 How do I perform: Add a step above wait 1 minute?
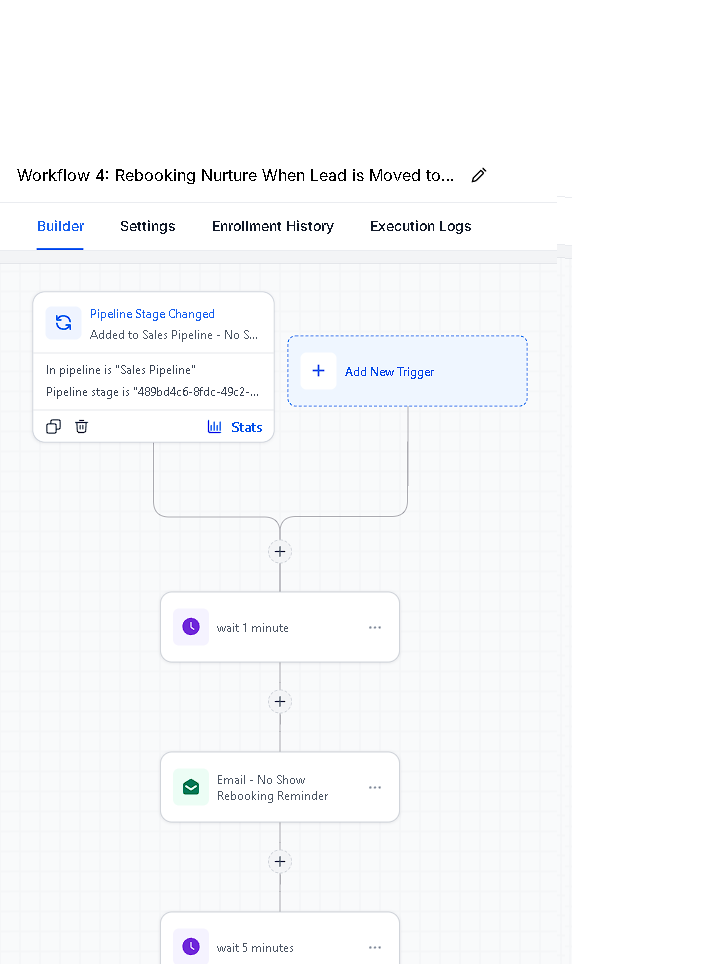pos(280,551)
